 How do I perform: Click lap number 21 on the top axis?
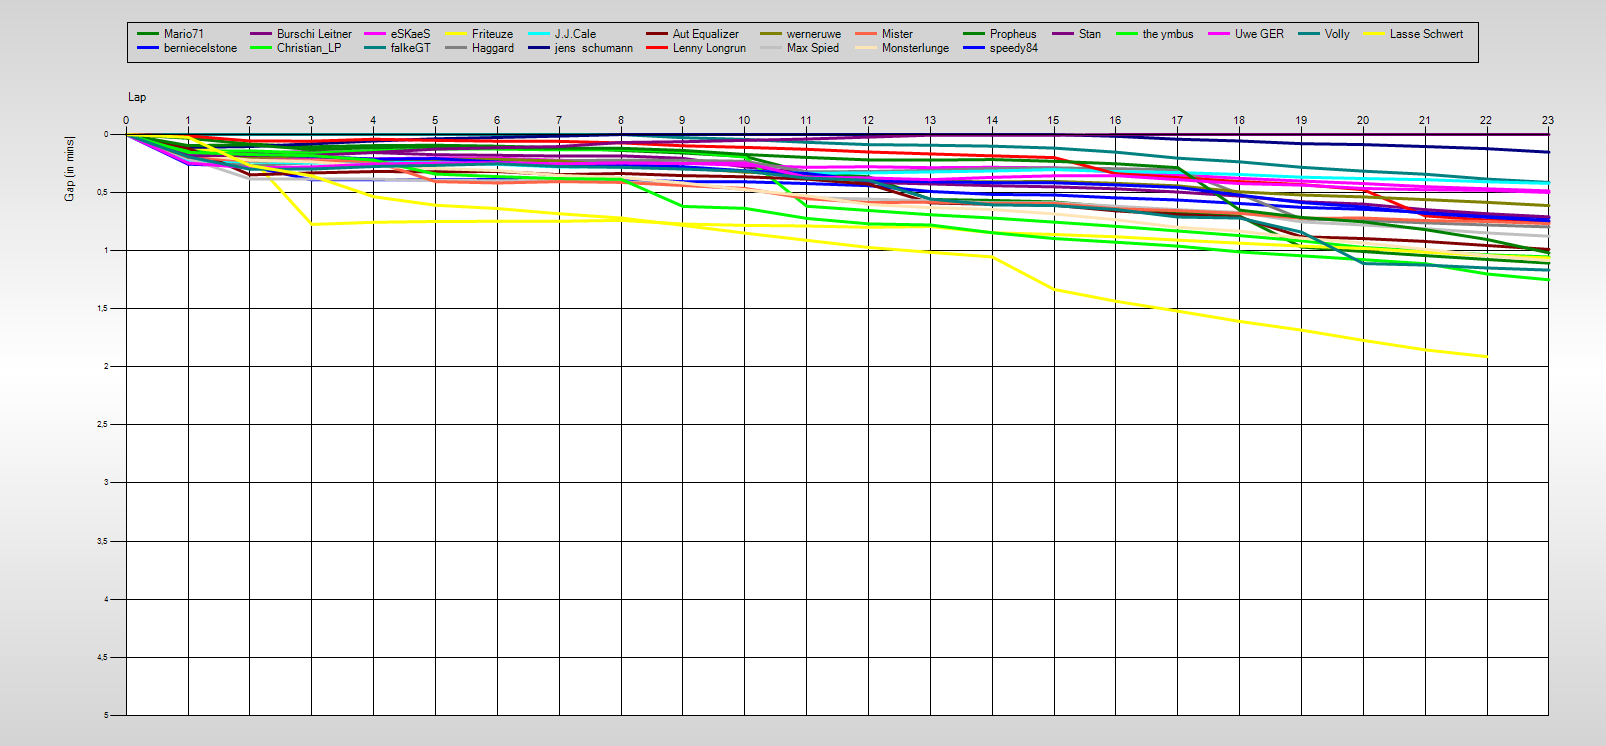point(1424,120)
